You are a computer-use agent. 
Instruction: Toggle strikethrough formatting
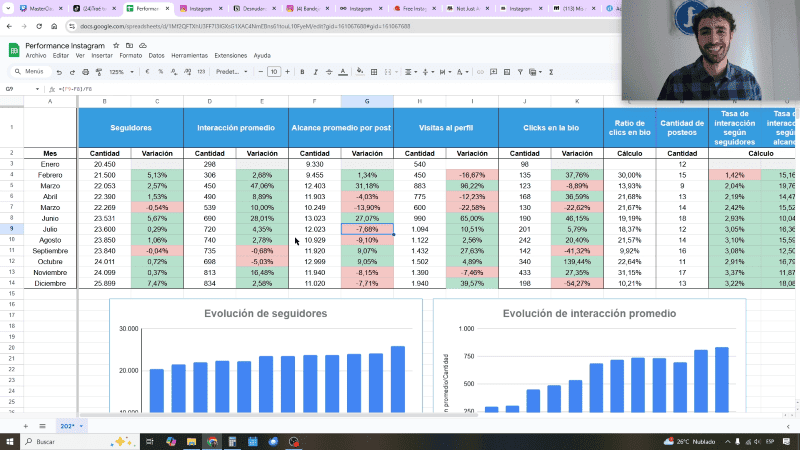click(329, 72)
